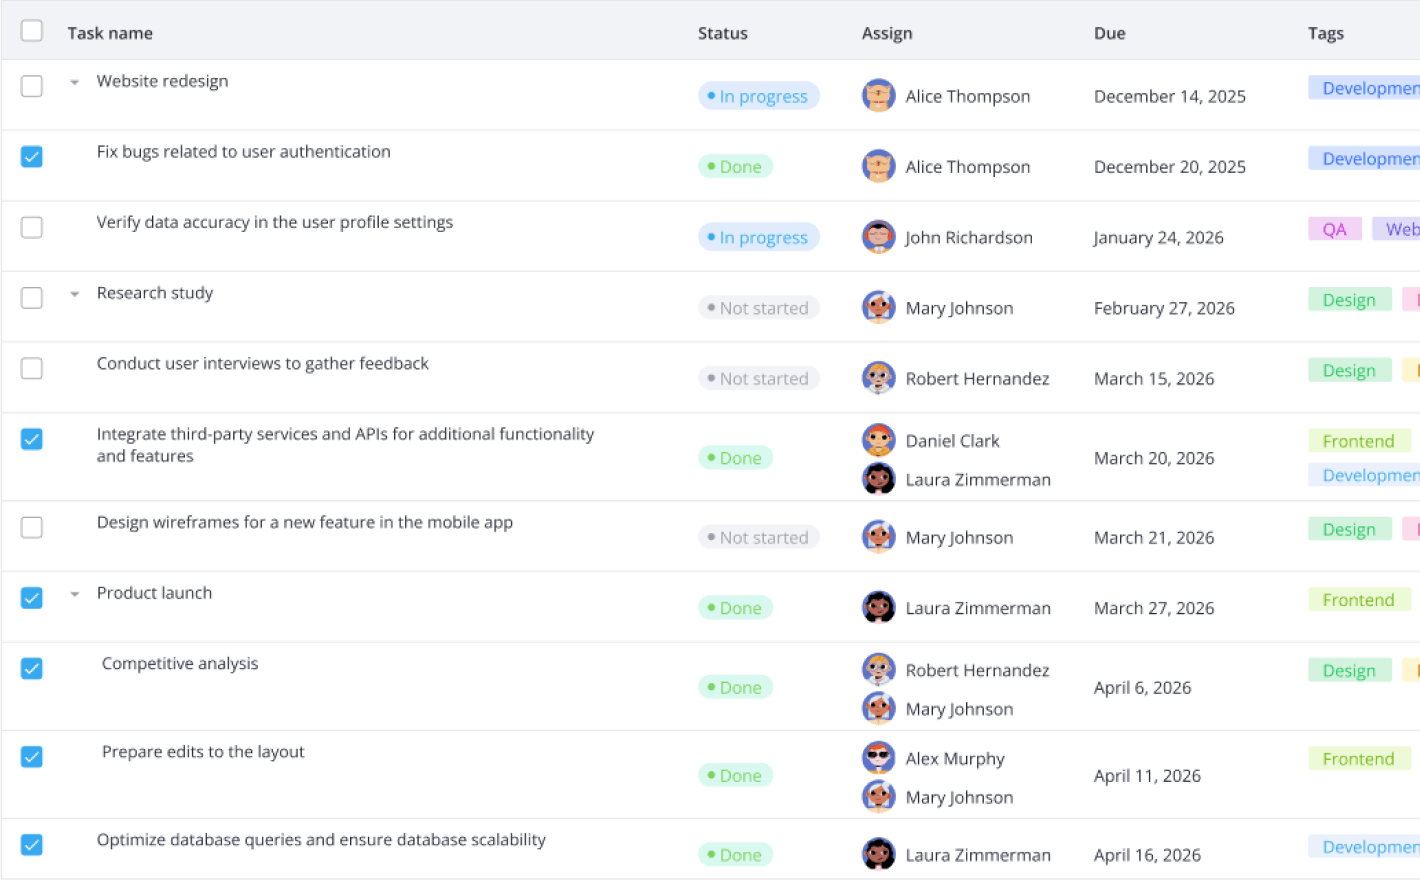Click Daniel Clark's avatar icon
Image resolution: width=1420 pixels, height=880 pixels.
coord(878,440)
